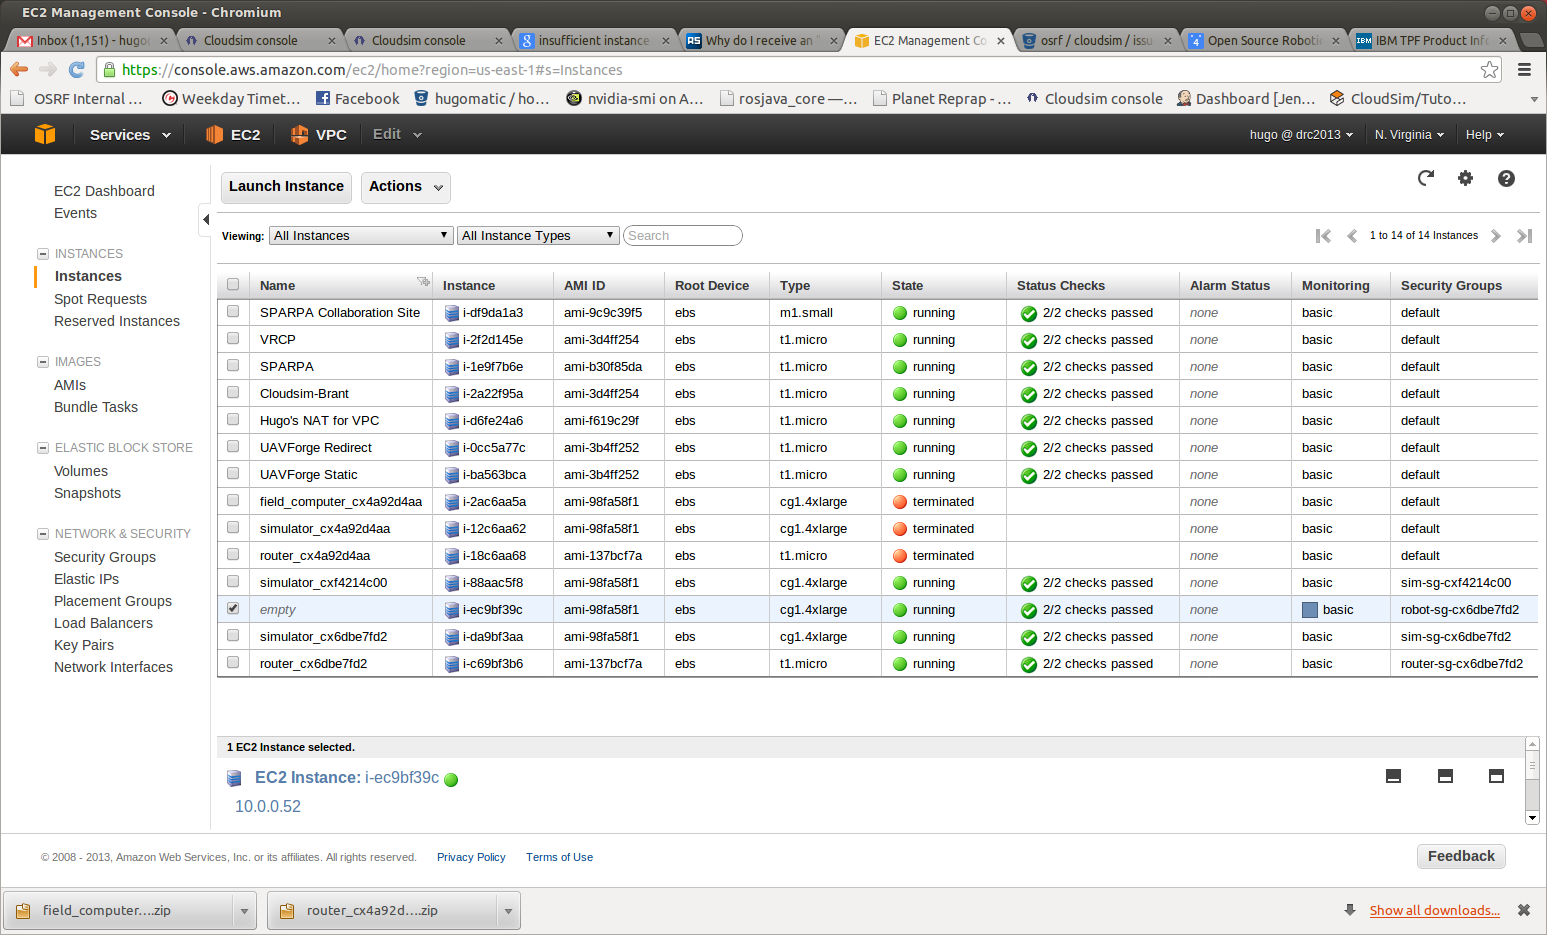This screenshot has height=935, width=1547.
Task: Open the Name column filter icon
Action: click(x=423, y=282)
